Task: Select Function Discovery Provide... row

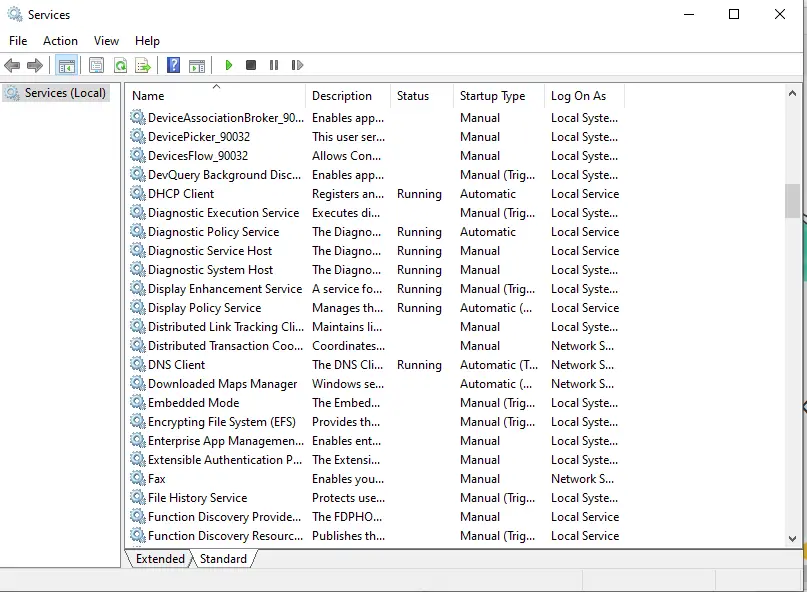Action: pyautogui.click(x=375, y=517)
